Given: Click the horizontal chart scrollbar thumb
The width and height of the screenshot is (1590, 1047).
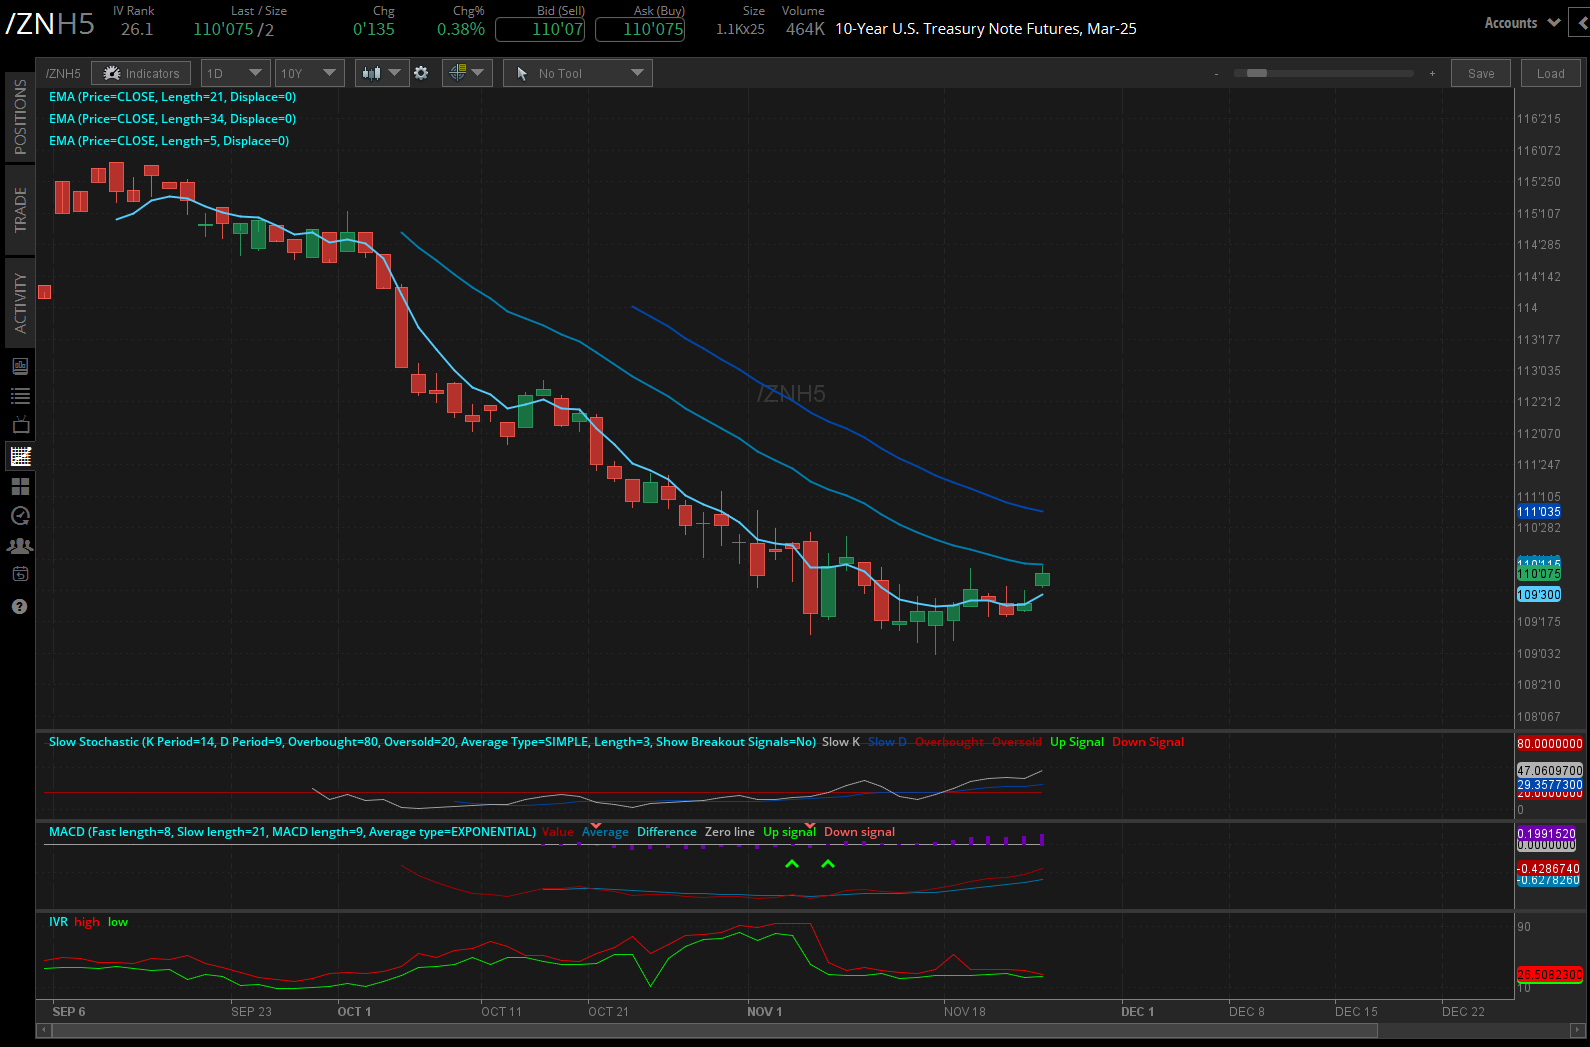Looking at the screenshot, I should 715,1029.
